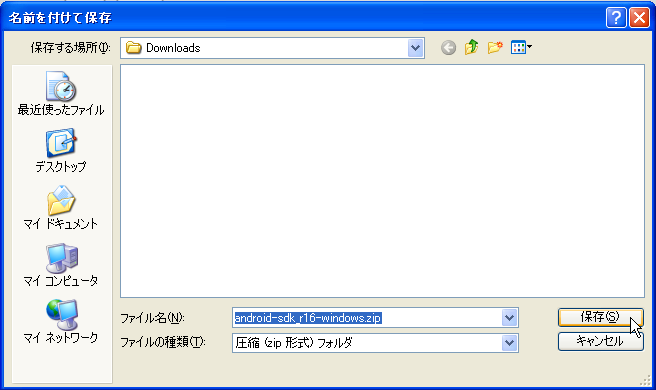Expand the Save in (保存する場所) dropdown
656x390 pixels.
pos(415,48)
